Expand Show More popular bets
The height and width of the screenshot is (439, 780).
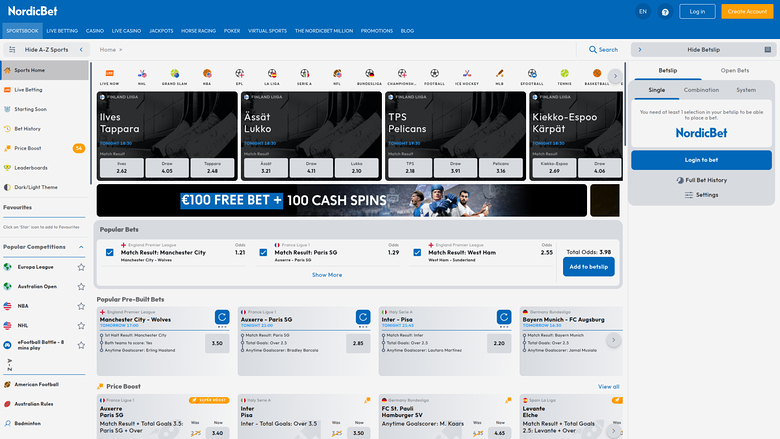click(327, 275)
